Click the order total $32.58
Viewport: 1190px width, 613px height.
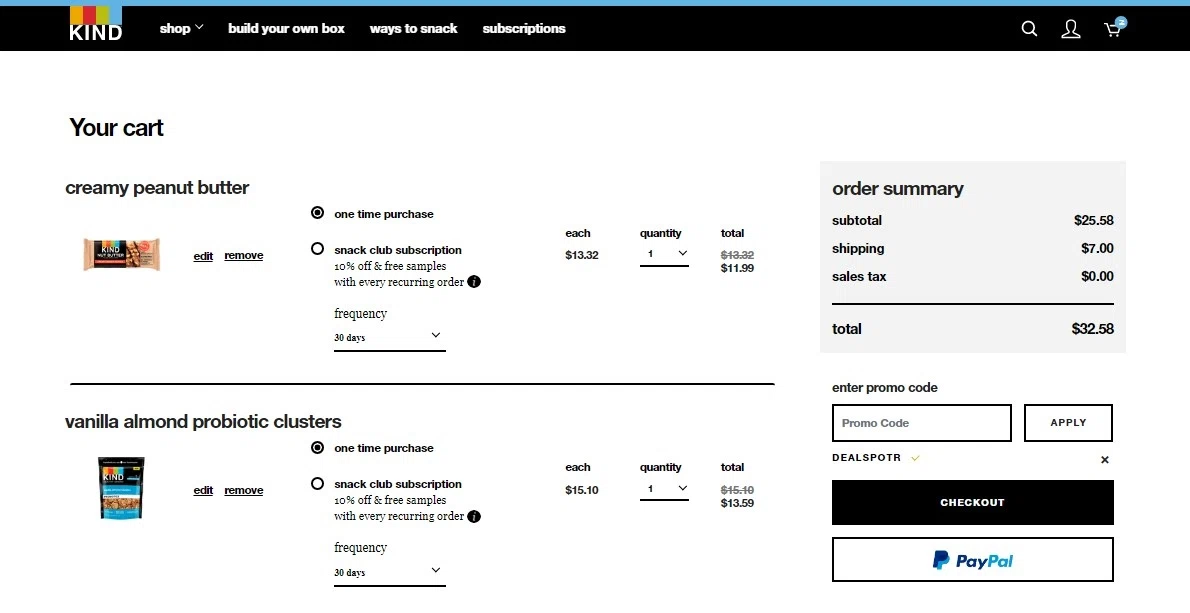coord(1092,329)
